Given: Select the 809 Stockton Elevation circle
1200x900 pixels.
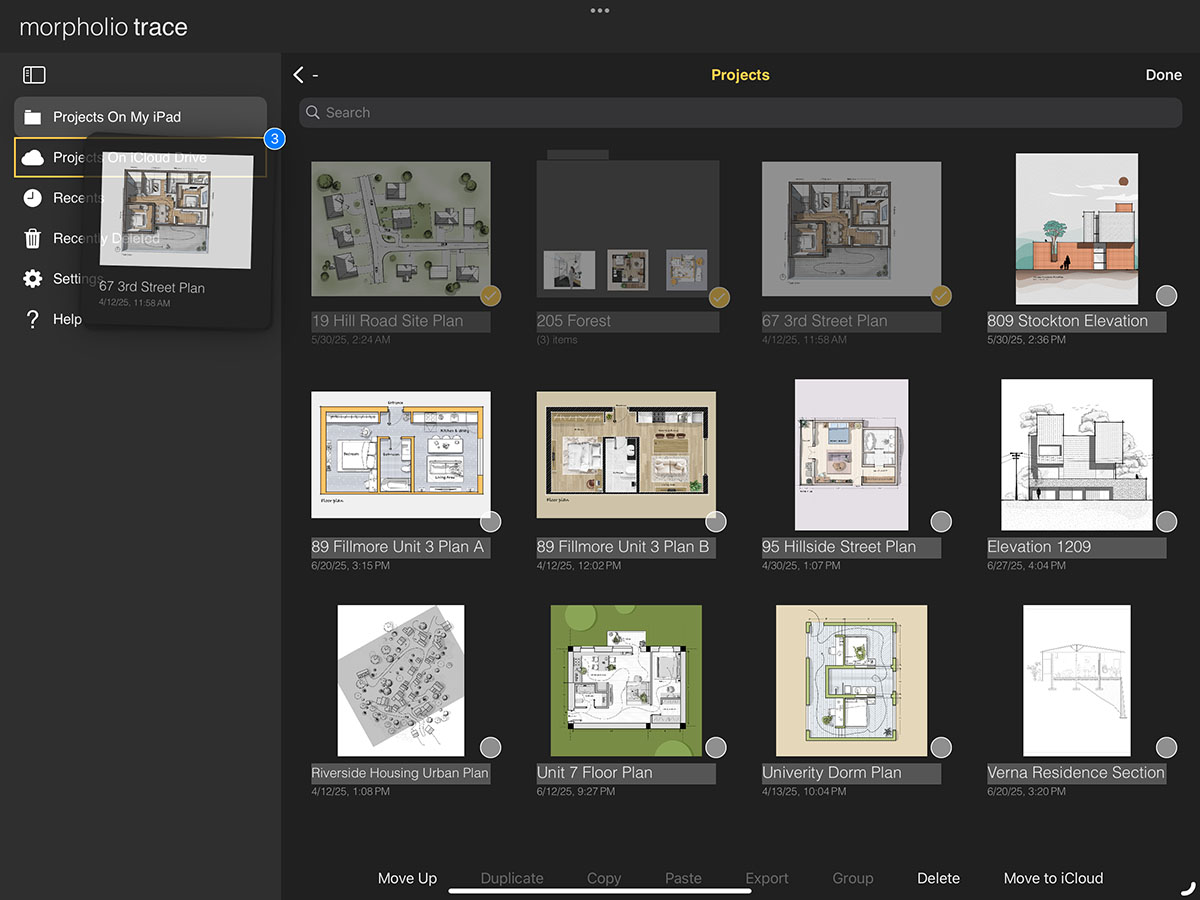Looking at the screenshot, I should 1166,296.
